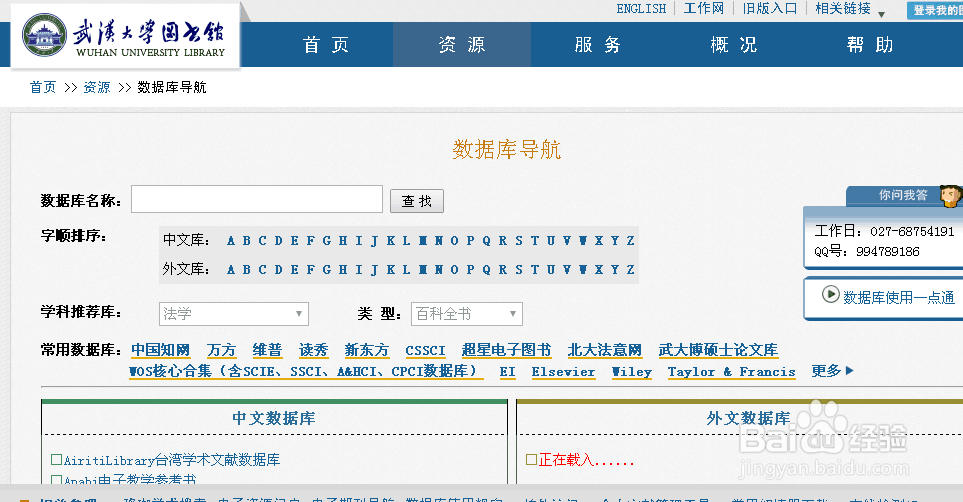963x502 pixels.
Task: Select letter T in the 外文库 row
Action: pos(534,269)
